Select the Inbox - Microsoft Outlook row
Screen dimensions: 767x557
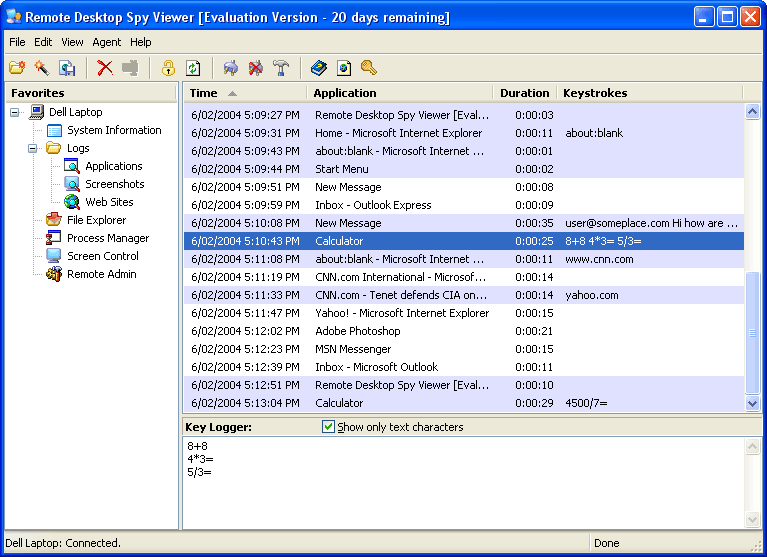464,367
